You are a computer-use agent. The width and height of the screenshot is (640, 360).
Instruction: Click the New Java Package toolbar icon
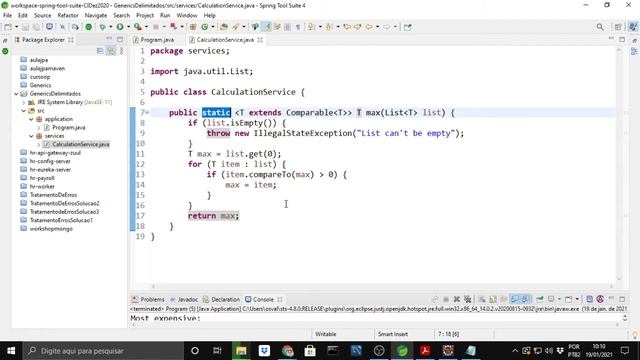[x=193, y=27]
